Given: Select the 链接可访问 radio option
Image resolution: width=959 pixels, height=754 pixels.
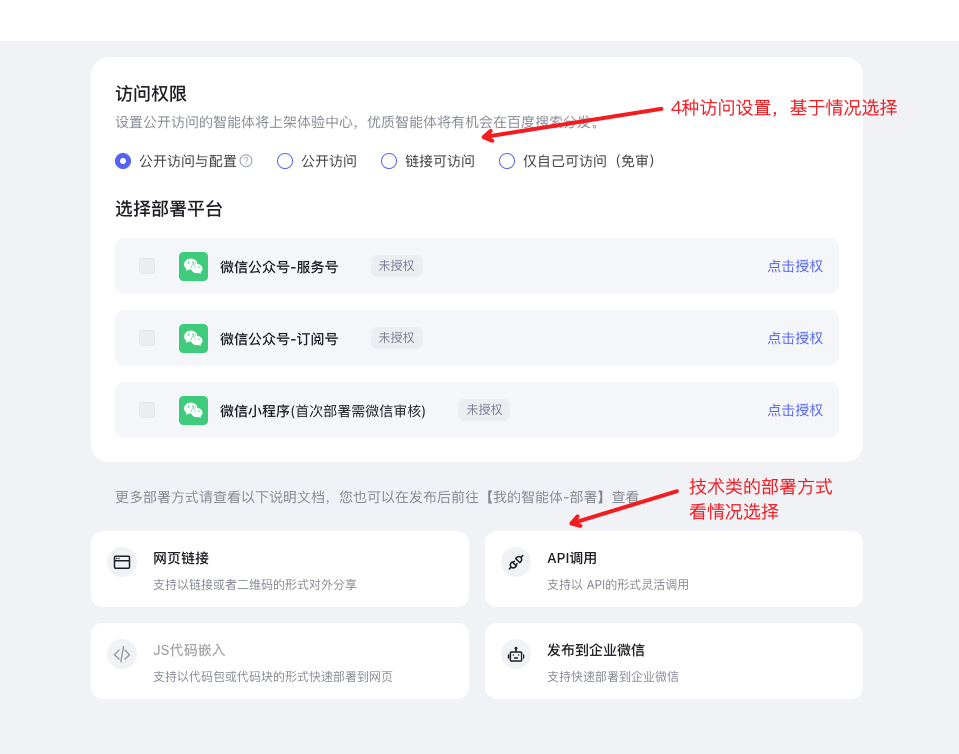Looking at the screenshot, I should (x=388, y=161).
